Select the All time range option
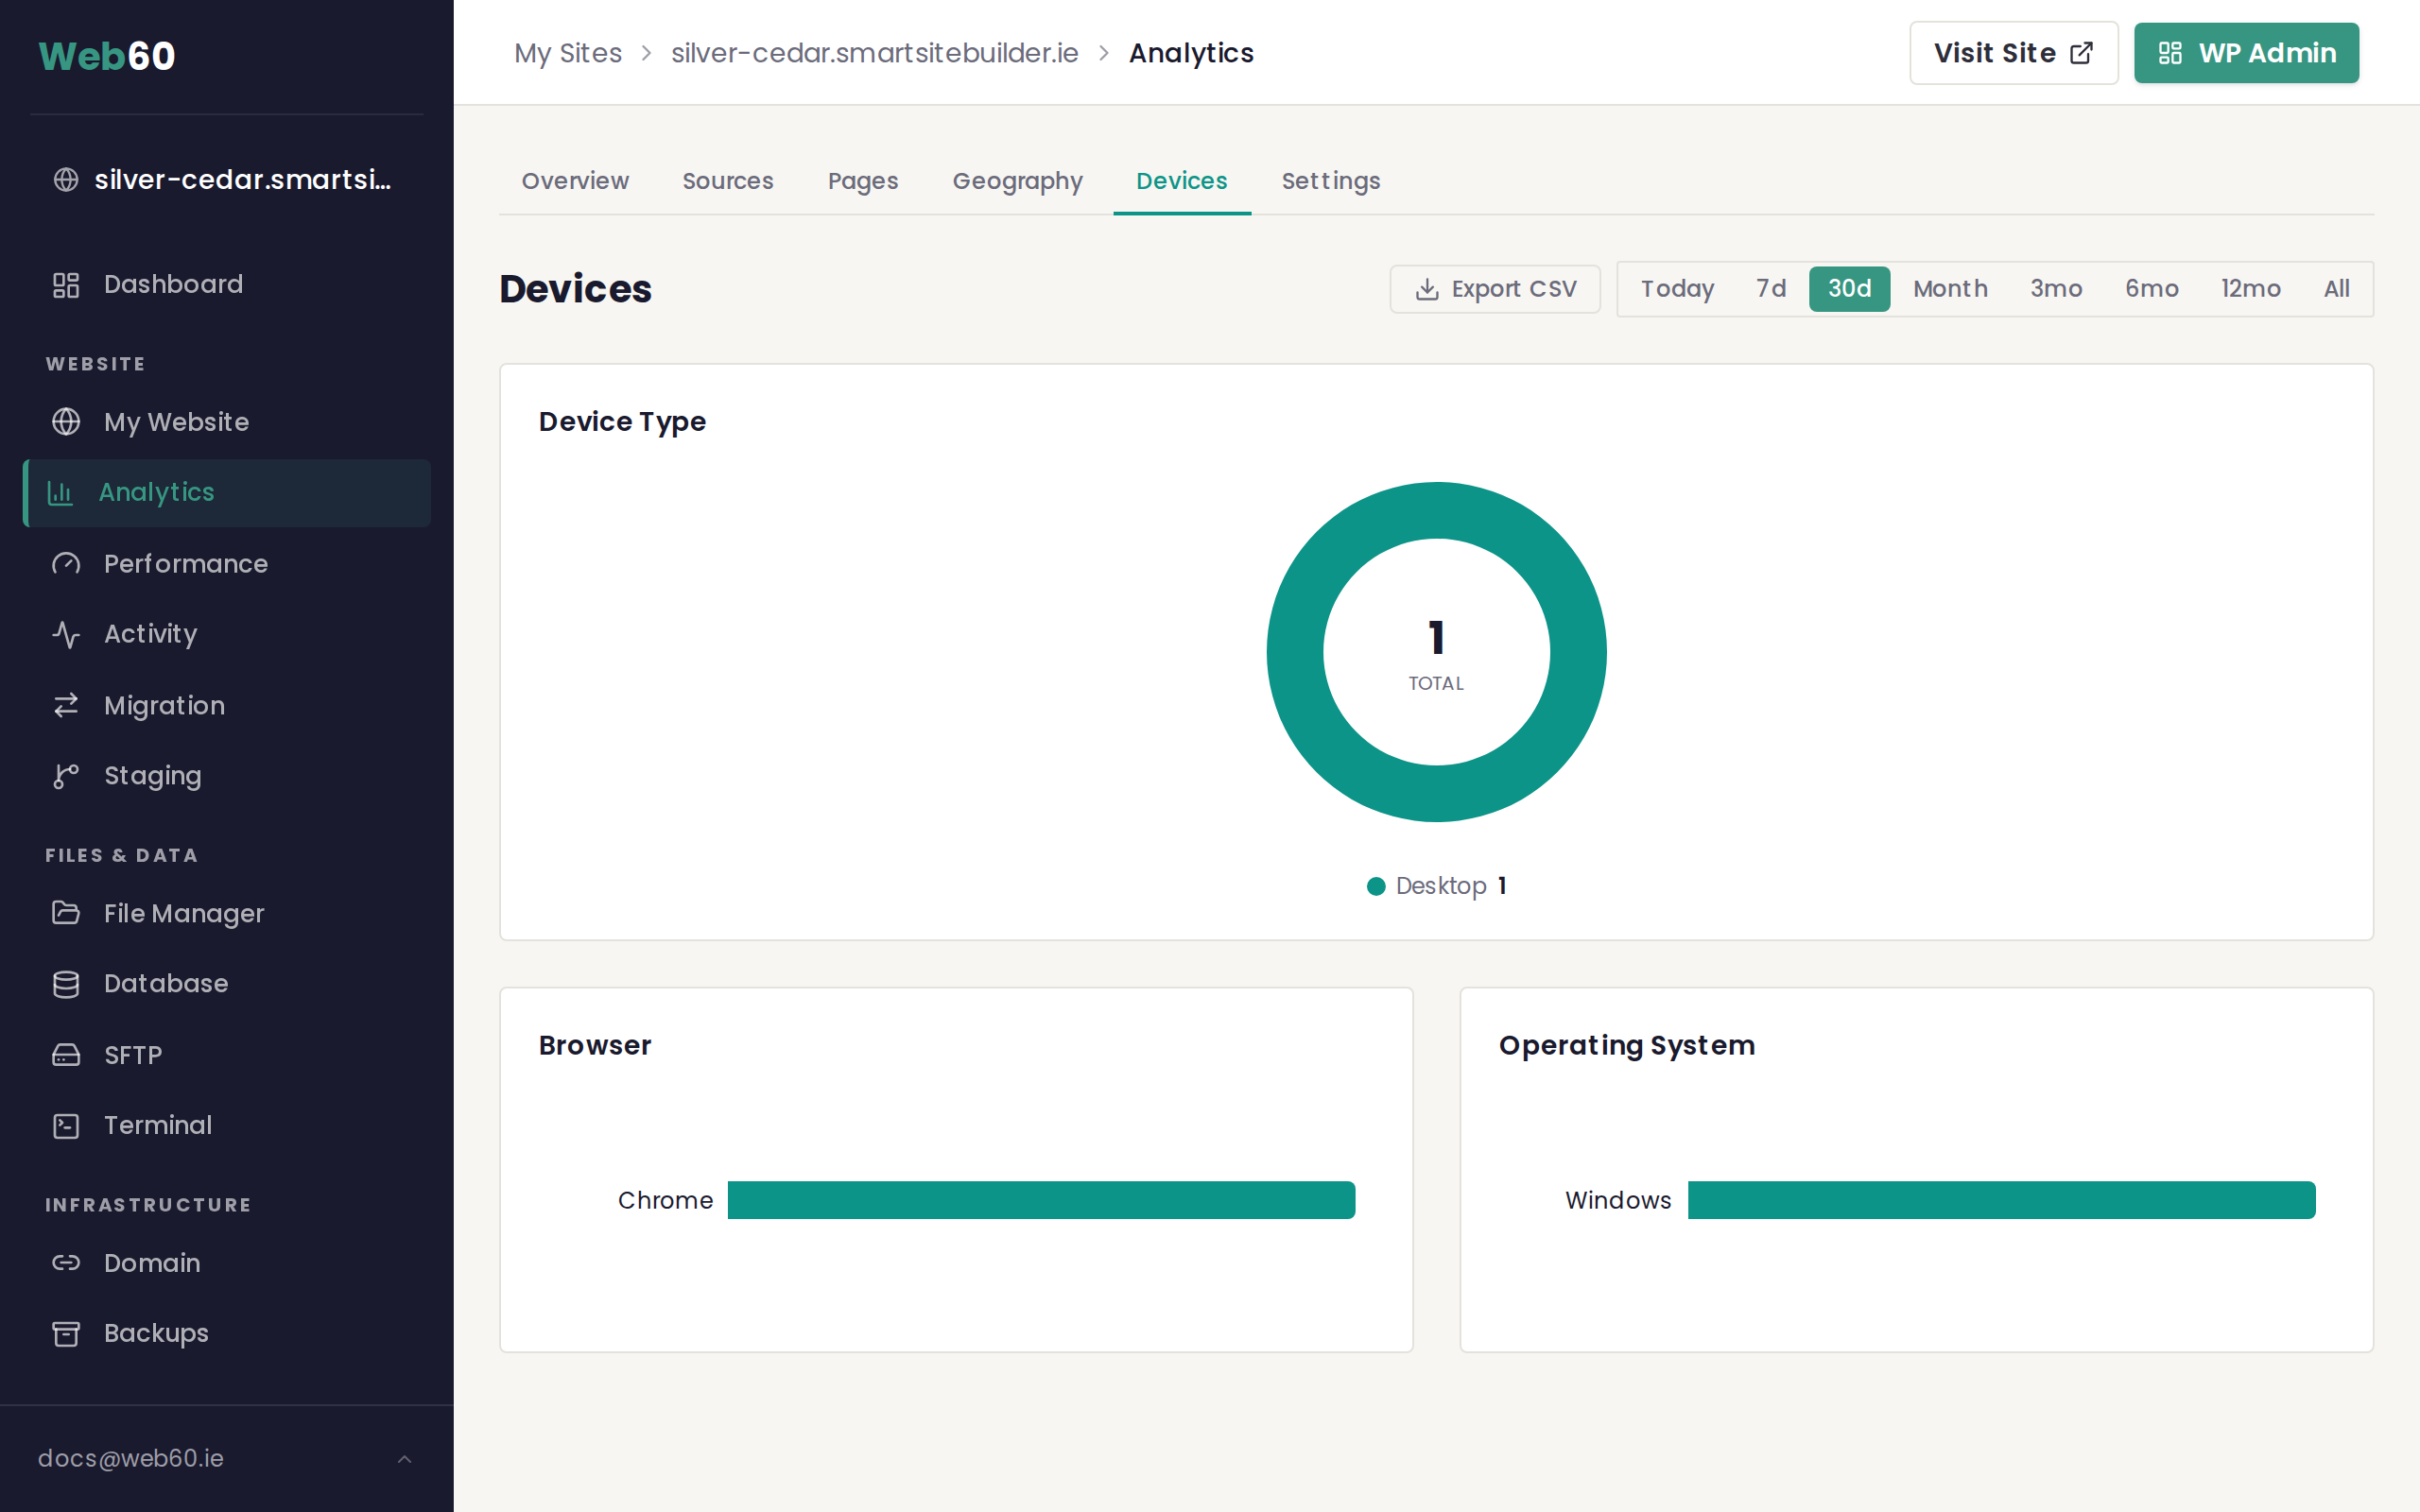Image resolution: width=2420 pixels, height=1512 pixels. [2336, 289]
